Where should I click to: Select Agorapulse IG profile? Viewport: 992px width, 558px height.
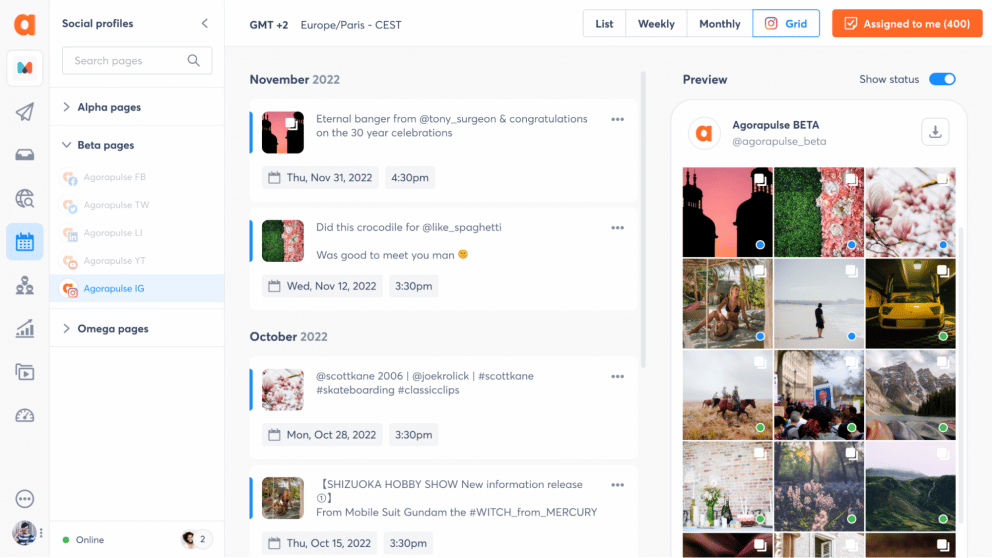[x=137, y=288]
